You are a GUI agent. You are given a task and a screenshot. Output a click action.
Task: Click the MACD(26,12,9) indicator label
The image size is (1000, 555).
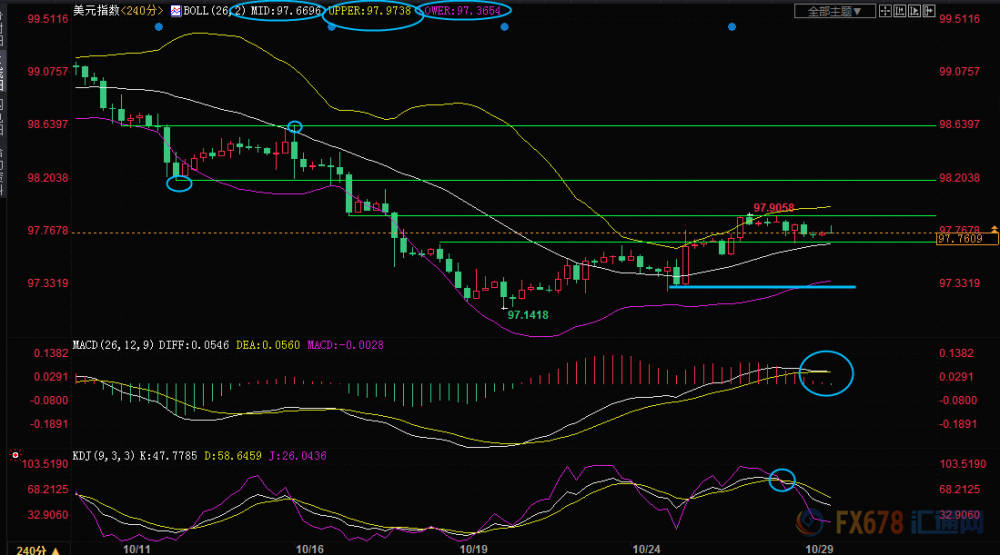coord(114,345)
